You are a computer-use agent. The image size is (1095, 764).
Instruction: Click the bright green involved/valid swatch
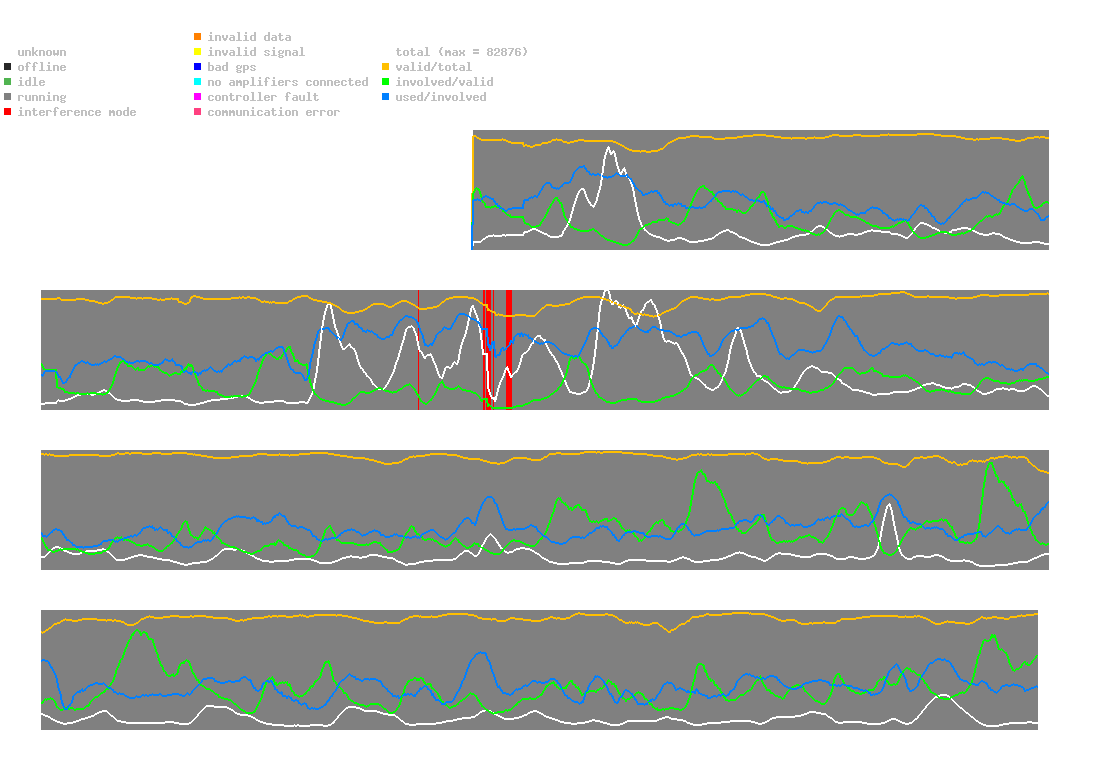tap(385, 82)
